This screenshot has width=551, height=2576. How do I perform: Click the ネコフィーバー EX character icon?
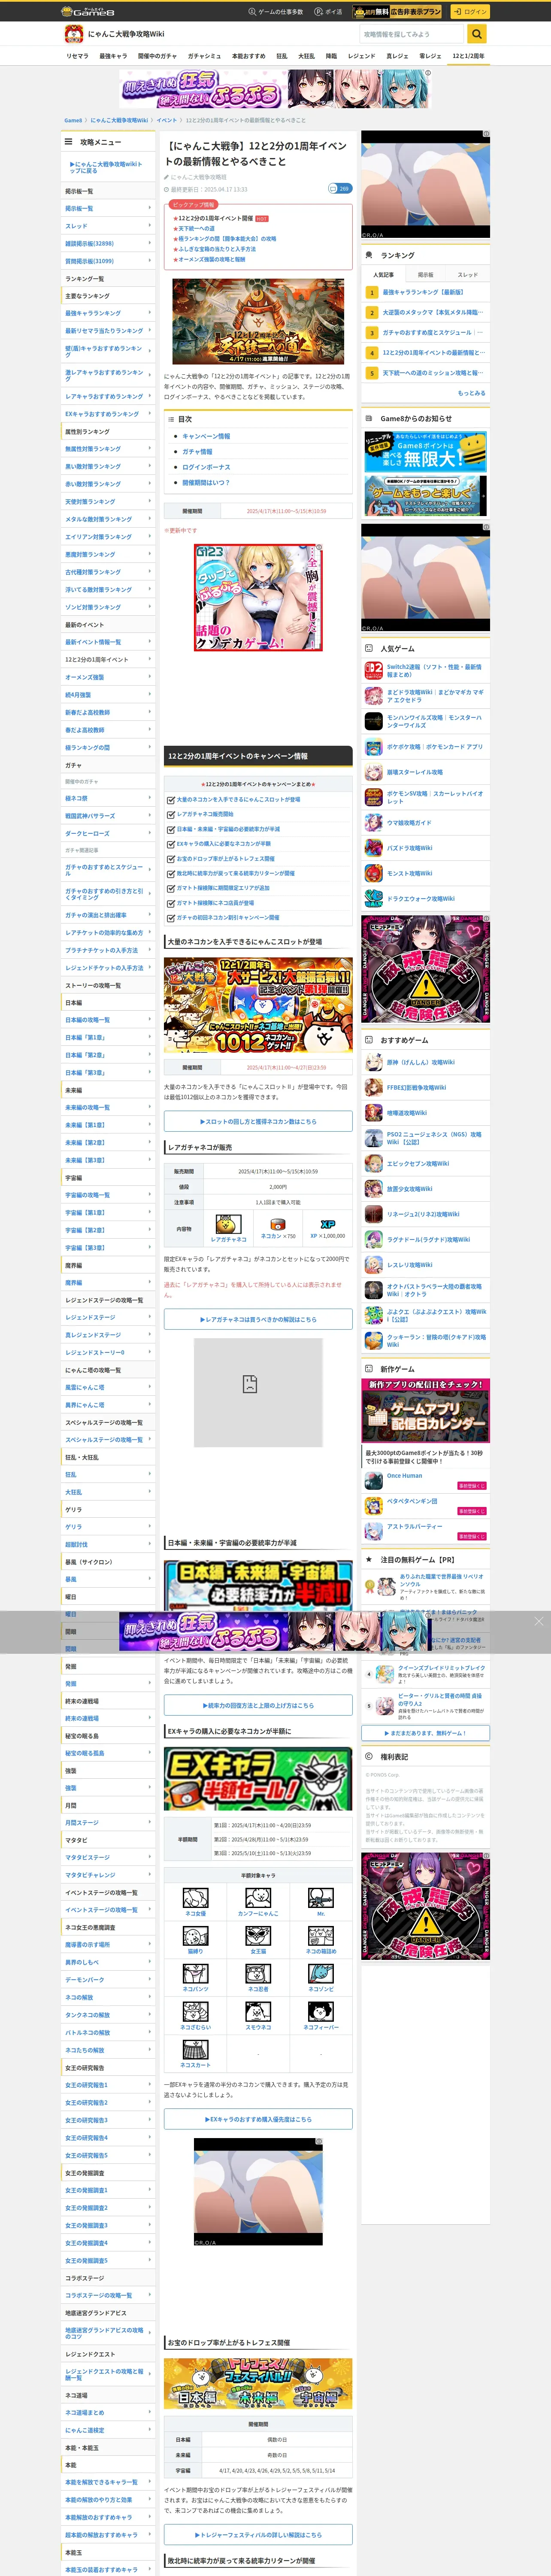point(320,2011)
